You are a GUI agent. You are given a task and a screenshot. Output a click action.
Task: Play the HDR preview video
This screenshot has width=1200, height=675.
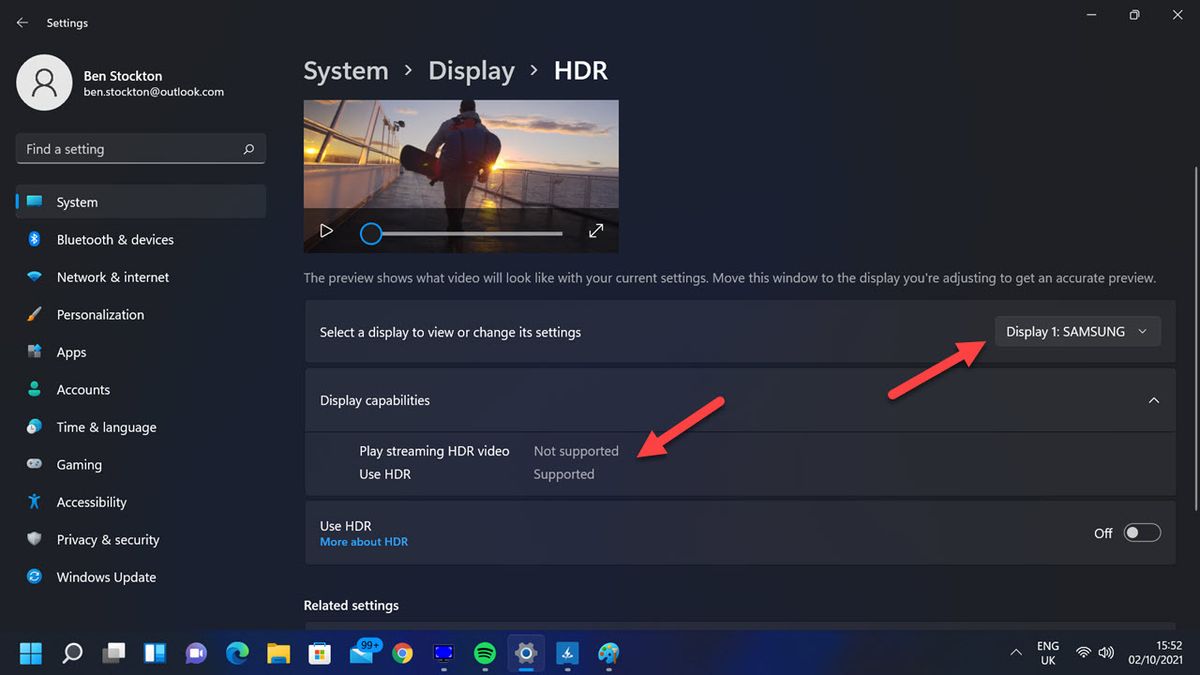click(325, 230)
